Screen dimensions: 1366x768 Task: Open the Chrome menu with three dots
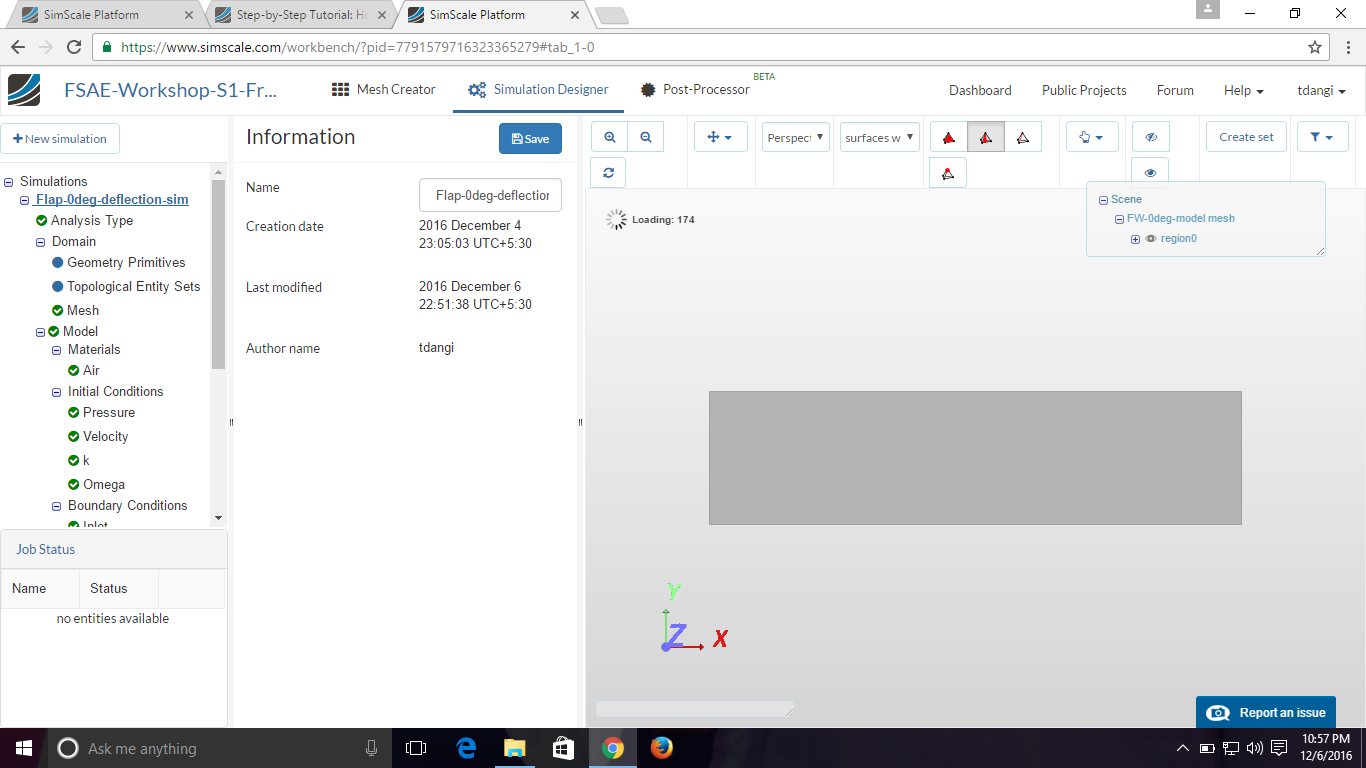coord(1348,47)
